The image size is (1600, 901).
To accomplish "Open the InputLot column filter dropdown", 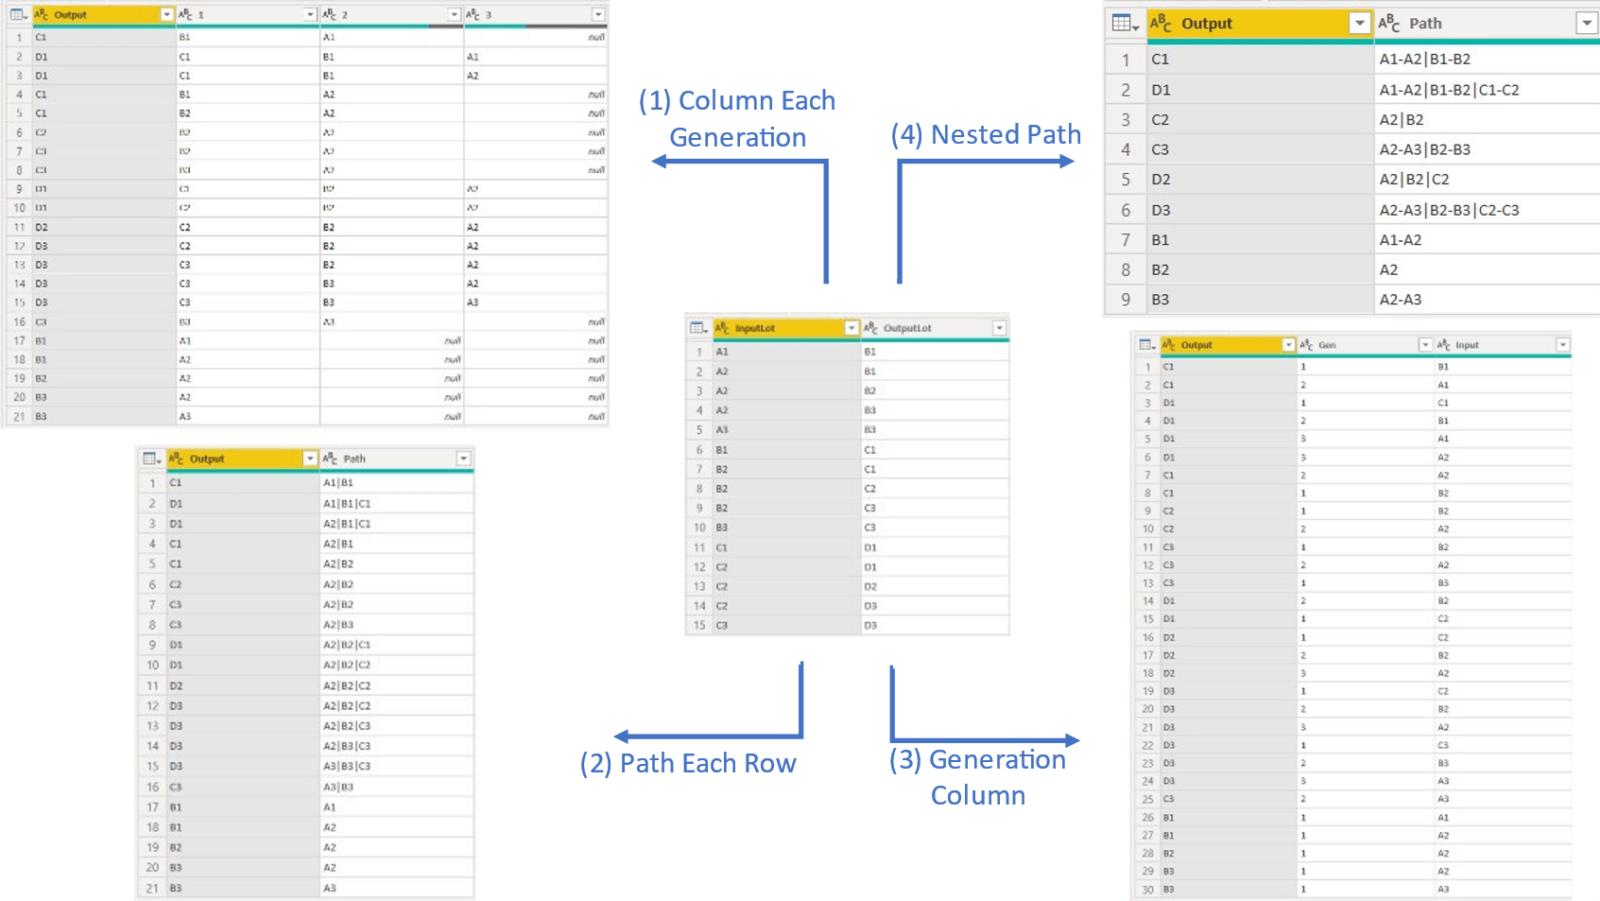I will 851,328.
